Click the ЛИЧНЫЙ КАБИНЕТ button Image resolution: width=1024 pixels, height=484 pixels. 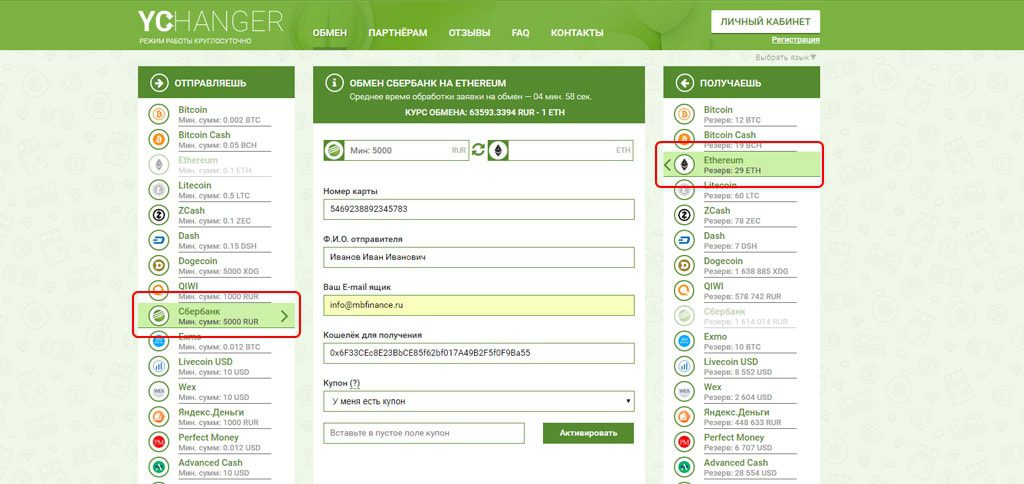[765, 22]
